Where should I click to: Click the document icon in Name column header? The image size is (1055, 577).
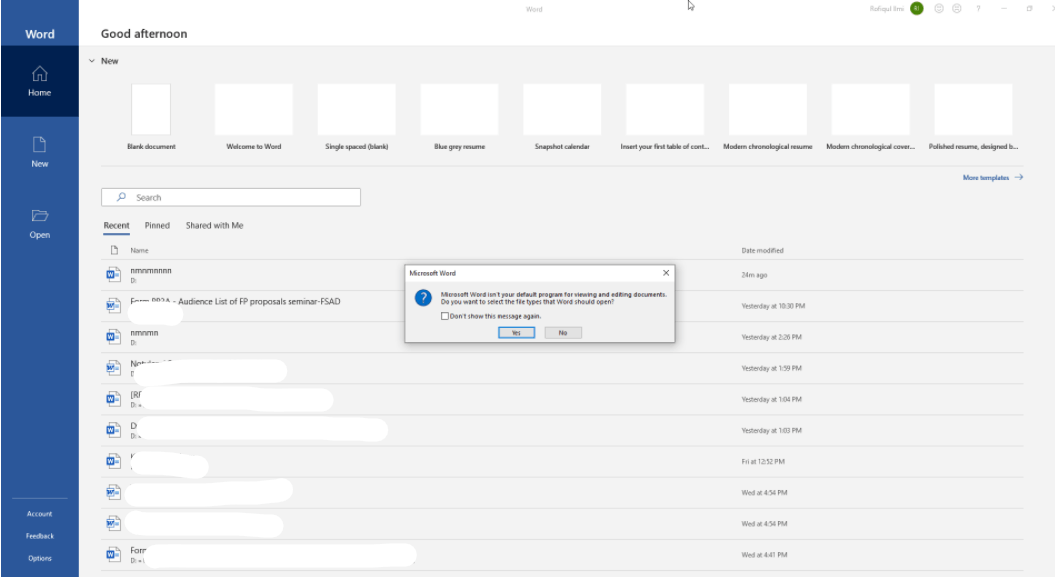click(x=114, y=250)
